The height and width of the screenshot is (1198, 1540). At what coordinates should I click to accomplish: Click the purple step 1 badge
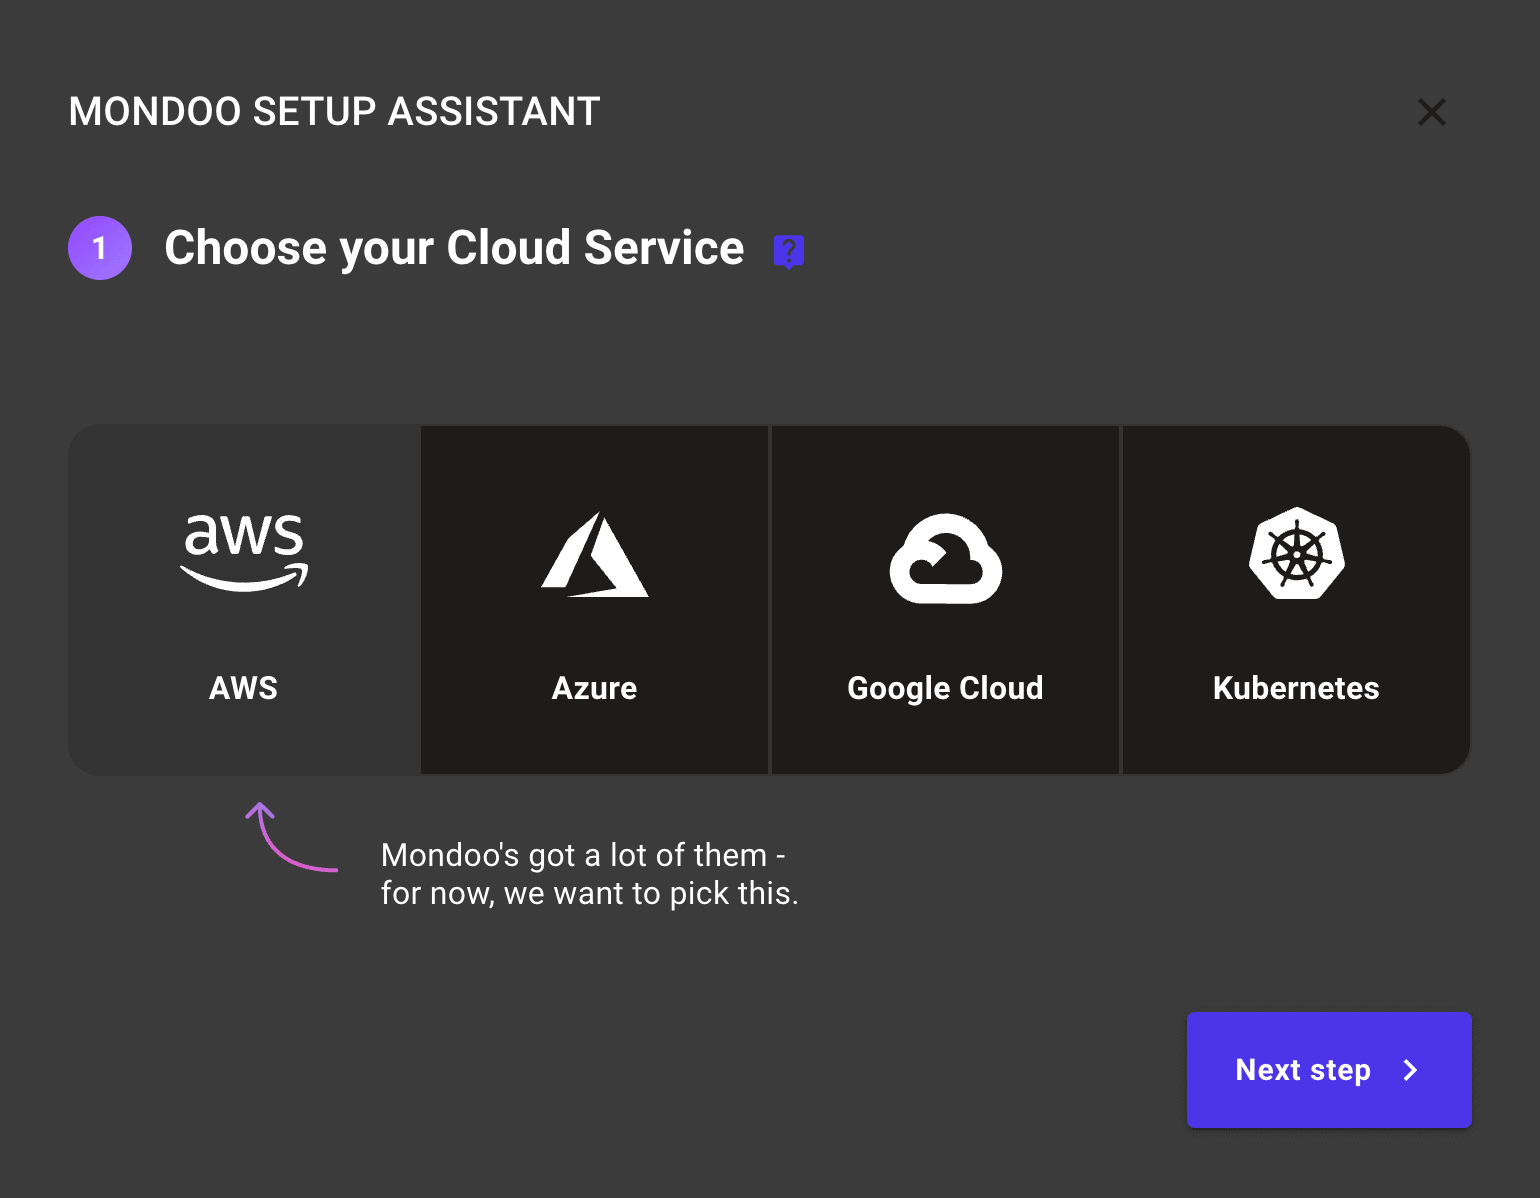click(x=100, y=248)
